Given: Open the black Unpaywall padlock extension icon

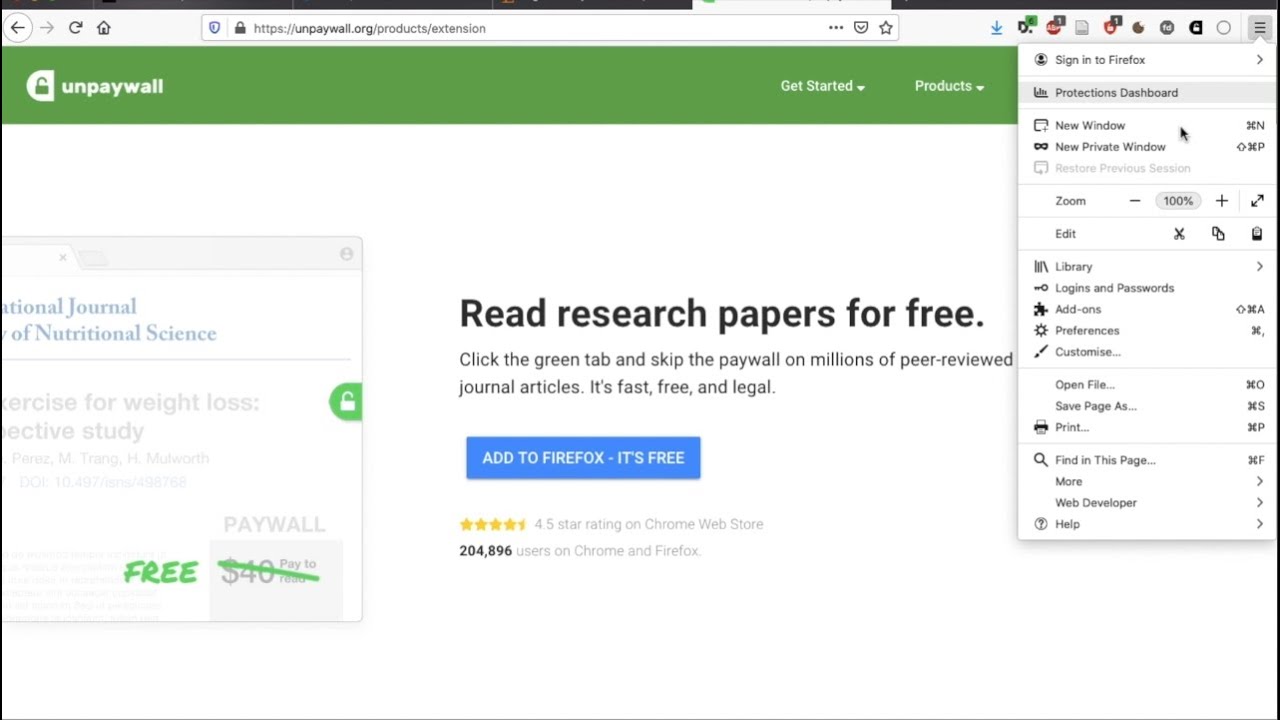Looking at the screenshot, I should pos(1195,28).
